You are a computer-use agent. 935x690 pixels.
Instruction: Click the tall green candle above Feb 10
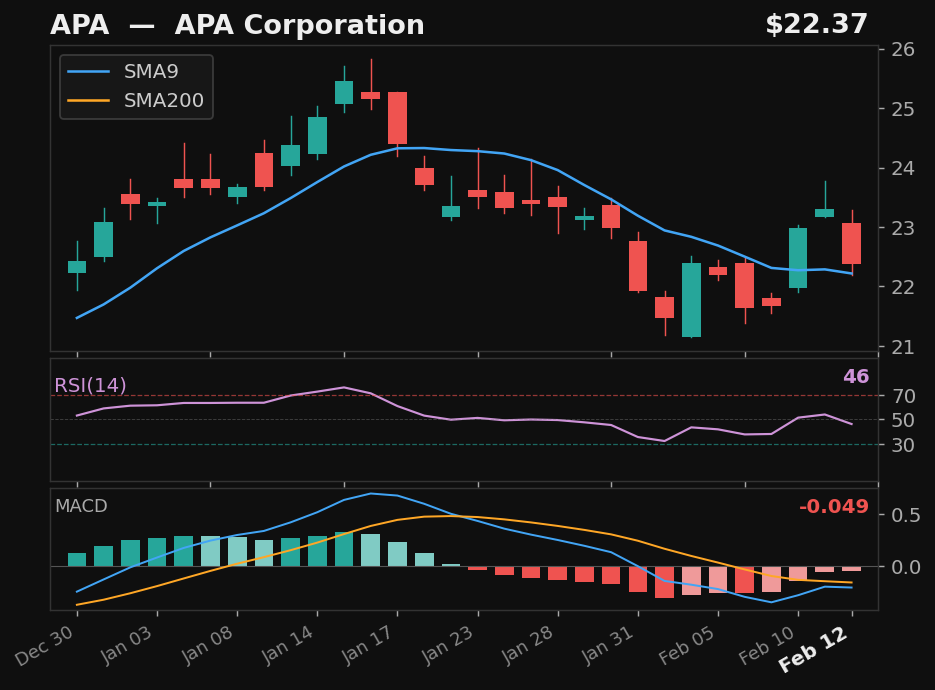(798, 258)
